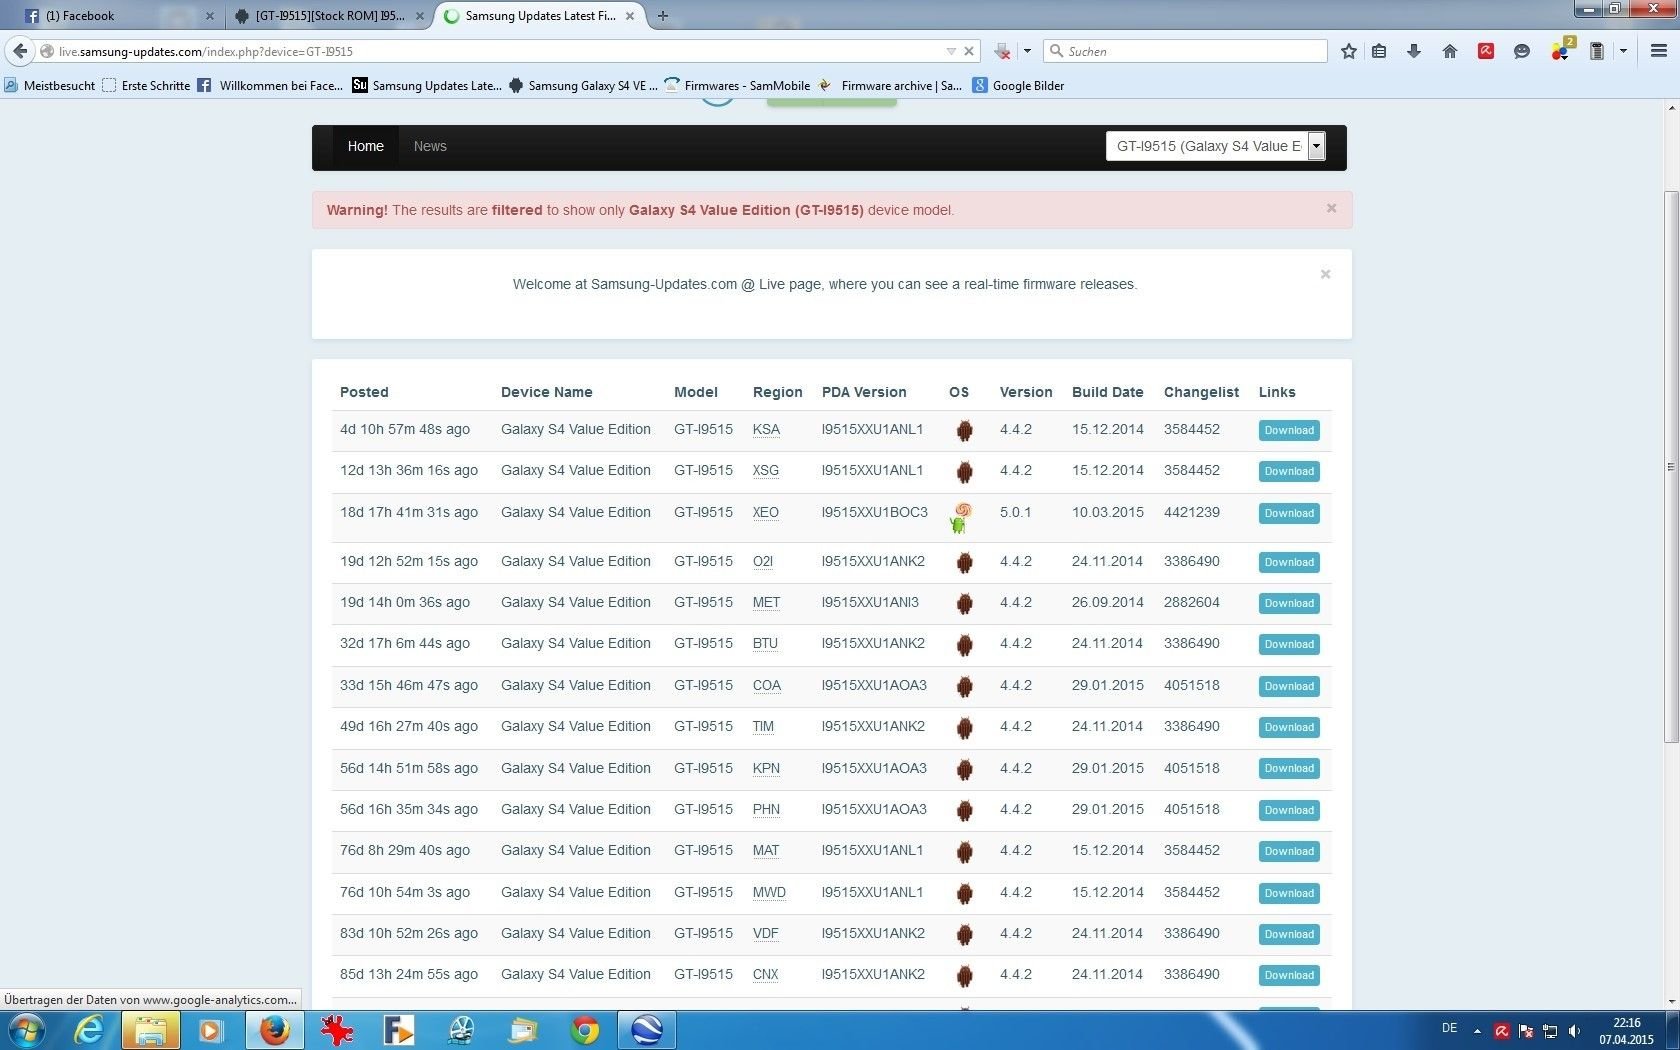The height and width of the screenshot is (1050, 1680).
Task: Open the Meistbesucht bookmark
Action: pos(50,86)
